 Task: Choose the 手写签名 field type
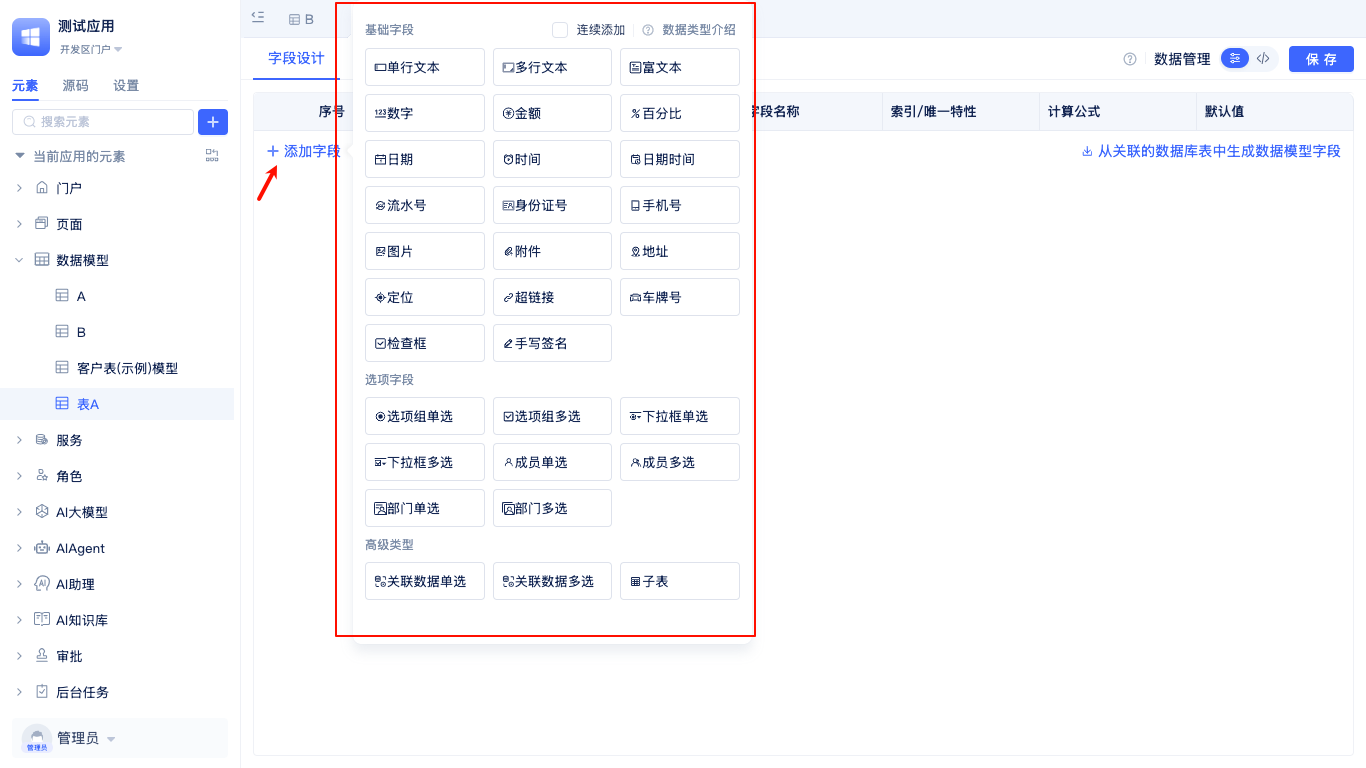coord(552,343)
